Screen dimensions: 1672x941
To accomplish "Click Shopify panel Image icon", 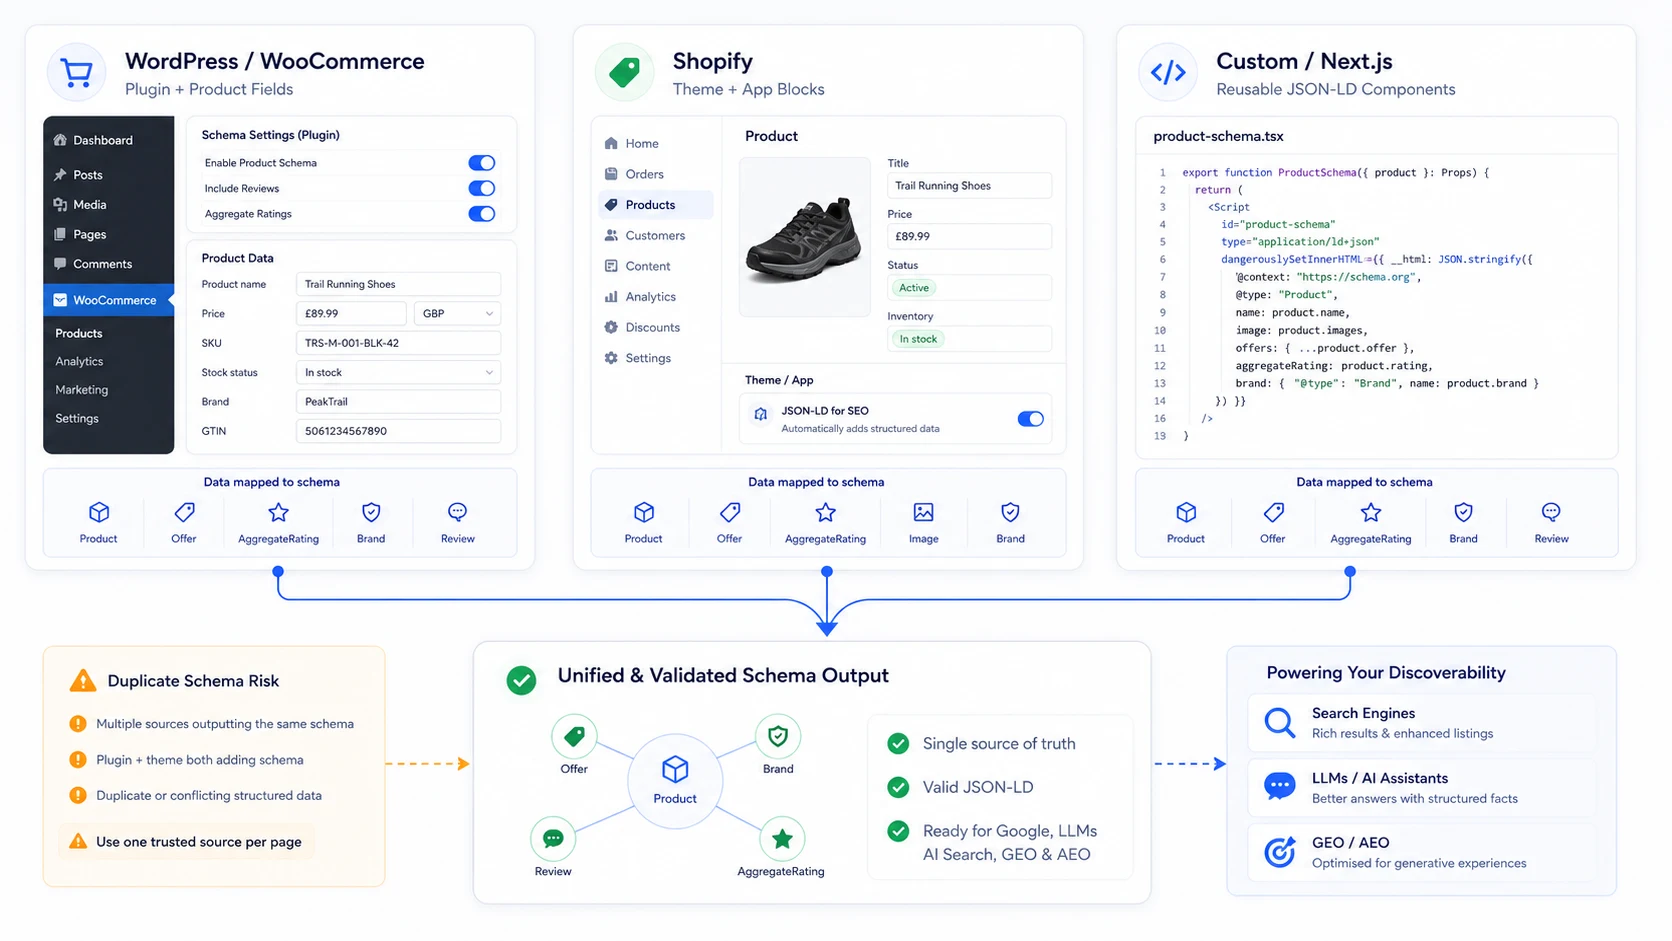I will [x=923, y=512].
